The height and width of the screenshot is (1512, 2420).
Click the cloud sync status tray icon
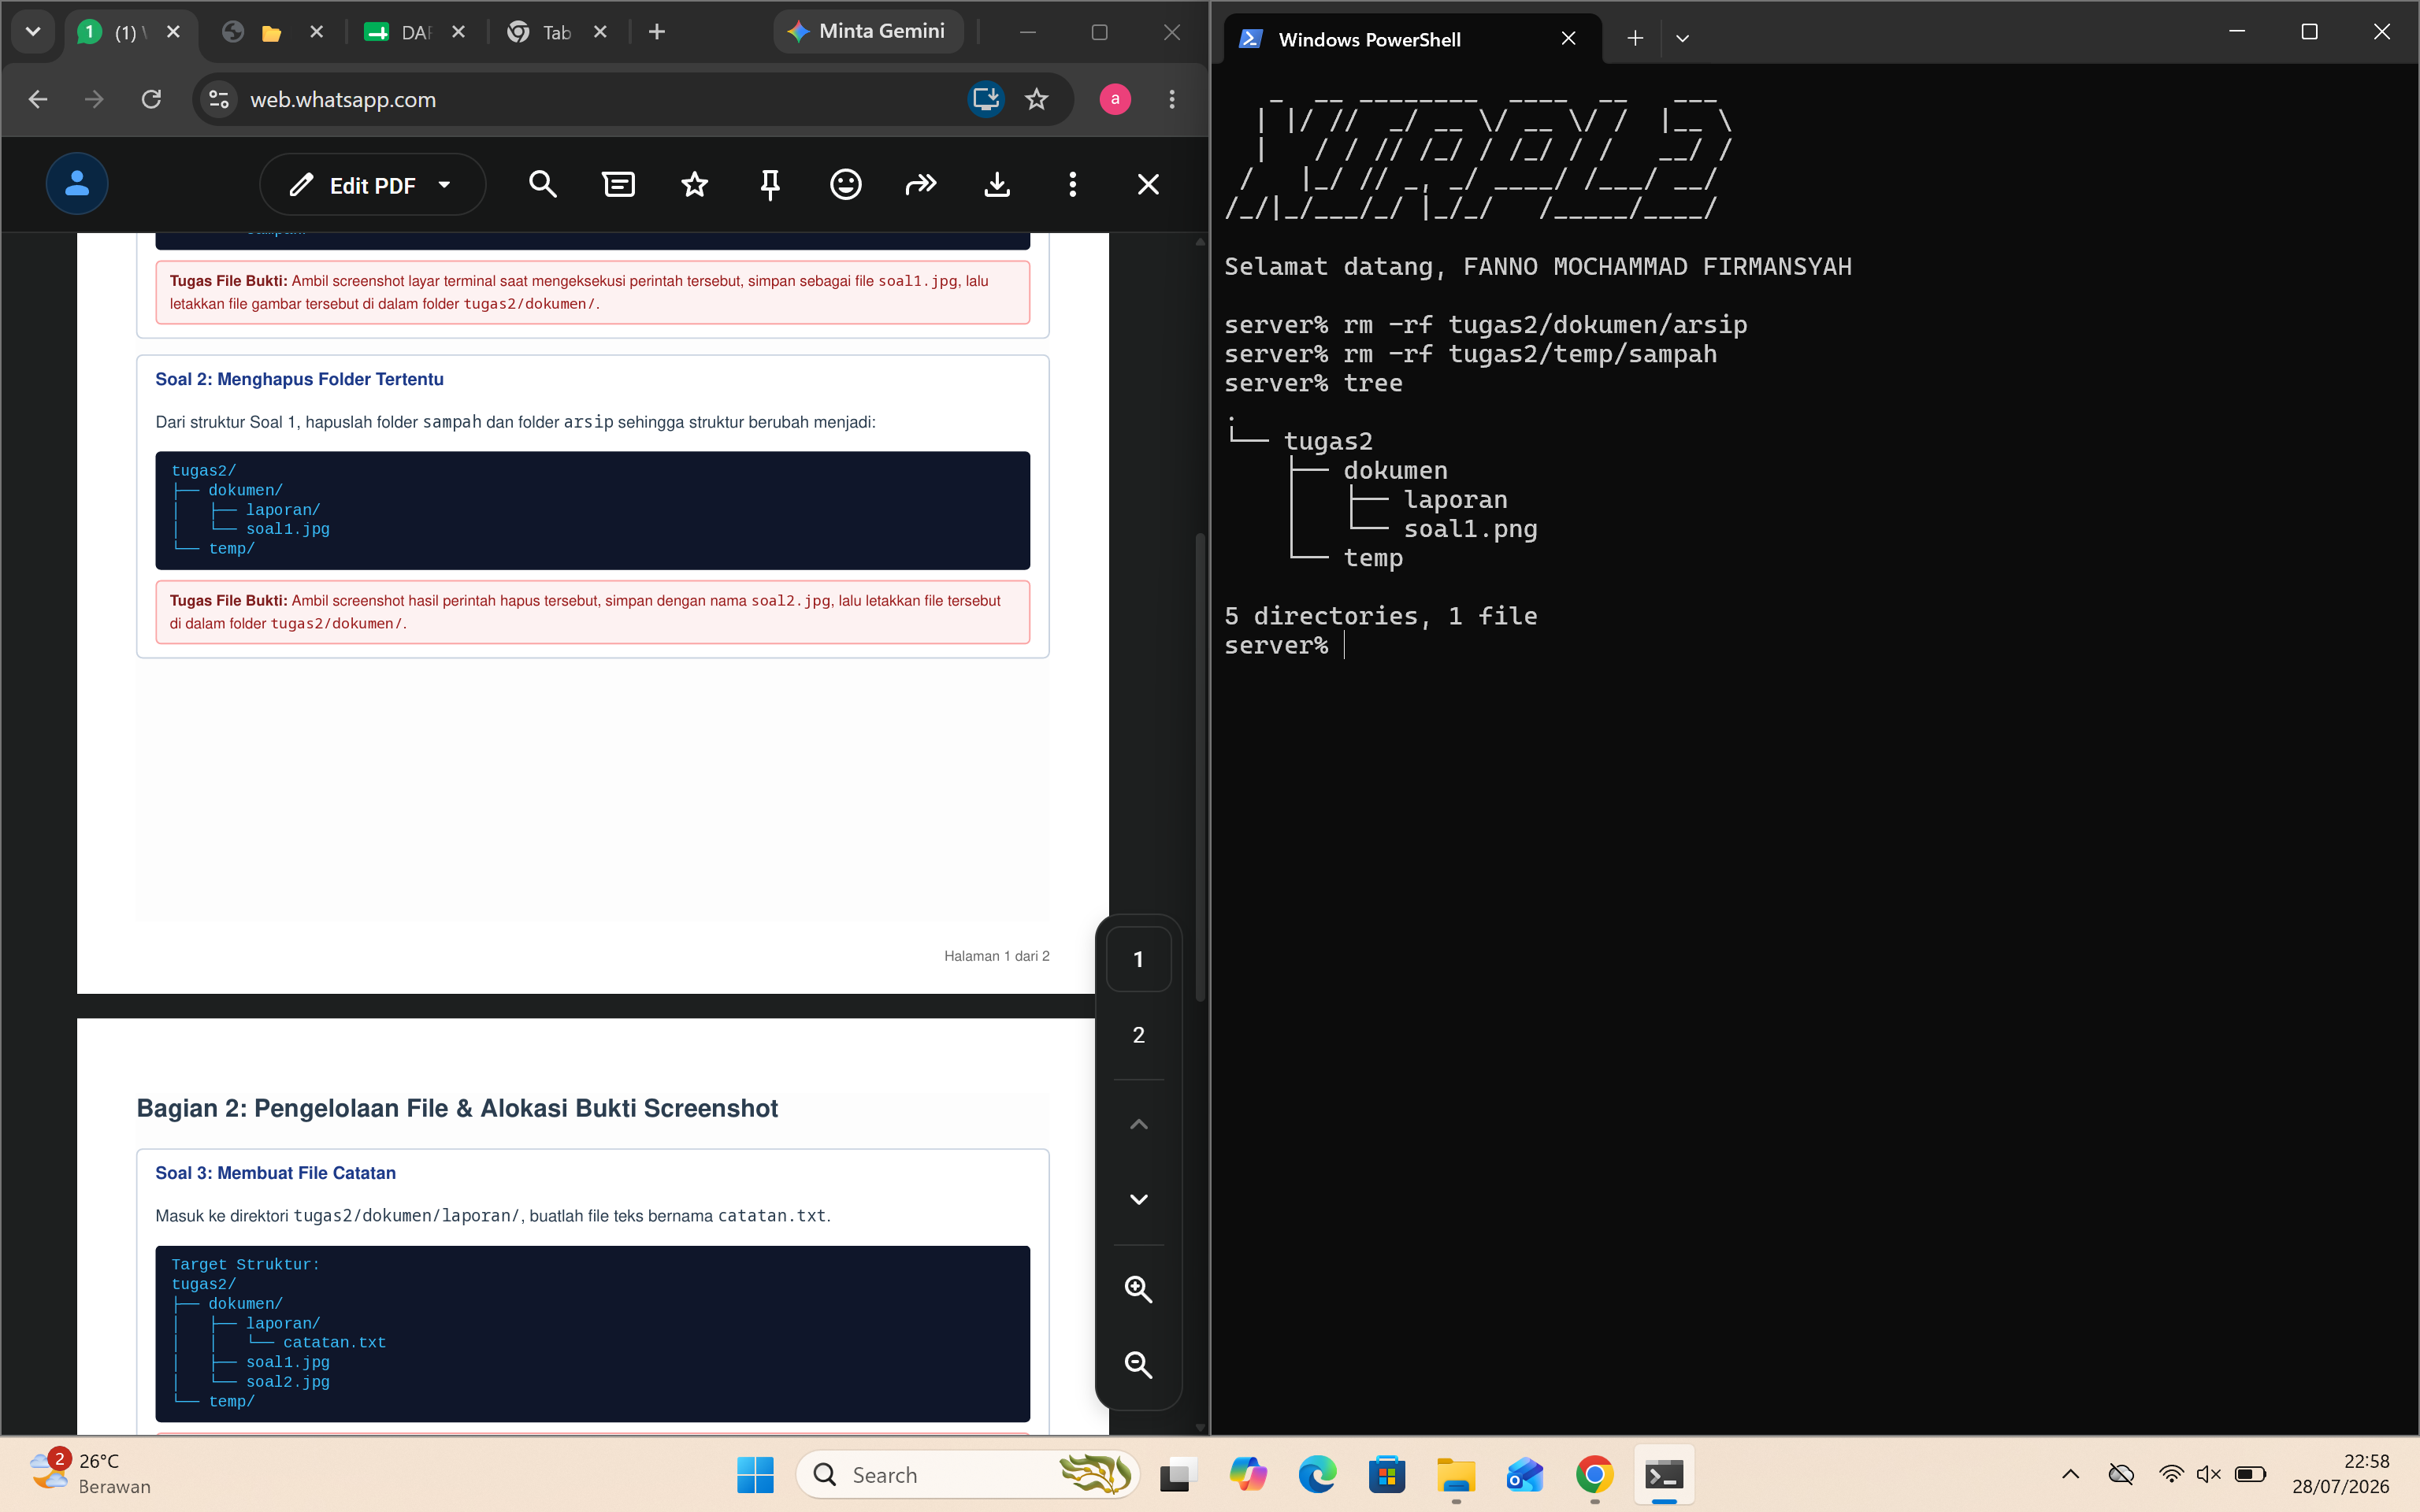2121,1474
